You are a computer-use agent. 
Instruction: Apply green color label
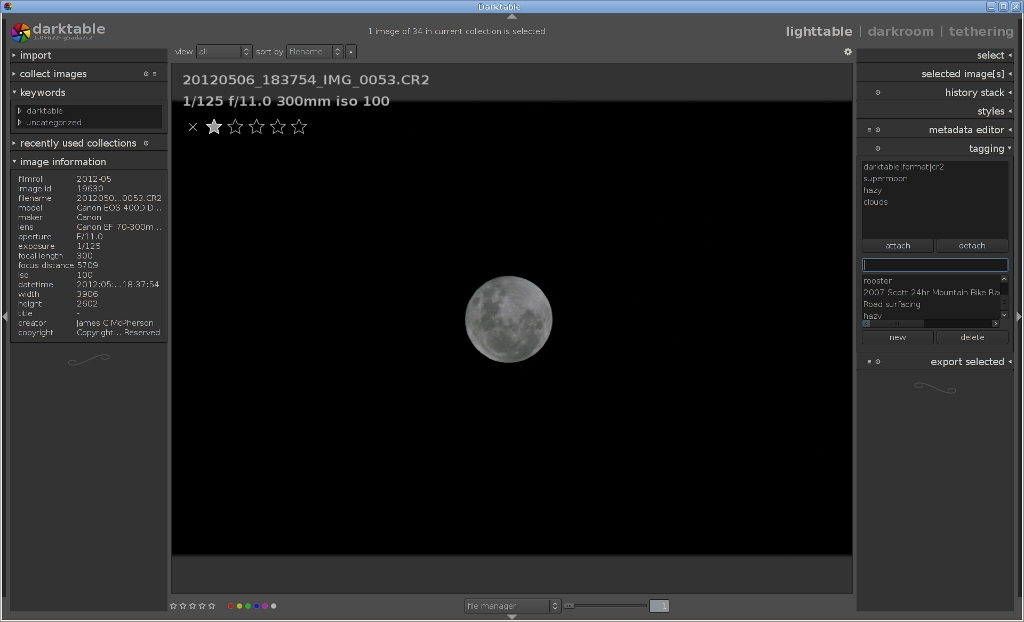point(248,606)
